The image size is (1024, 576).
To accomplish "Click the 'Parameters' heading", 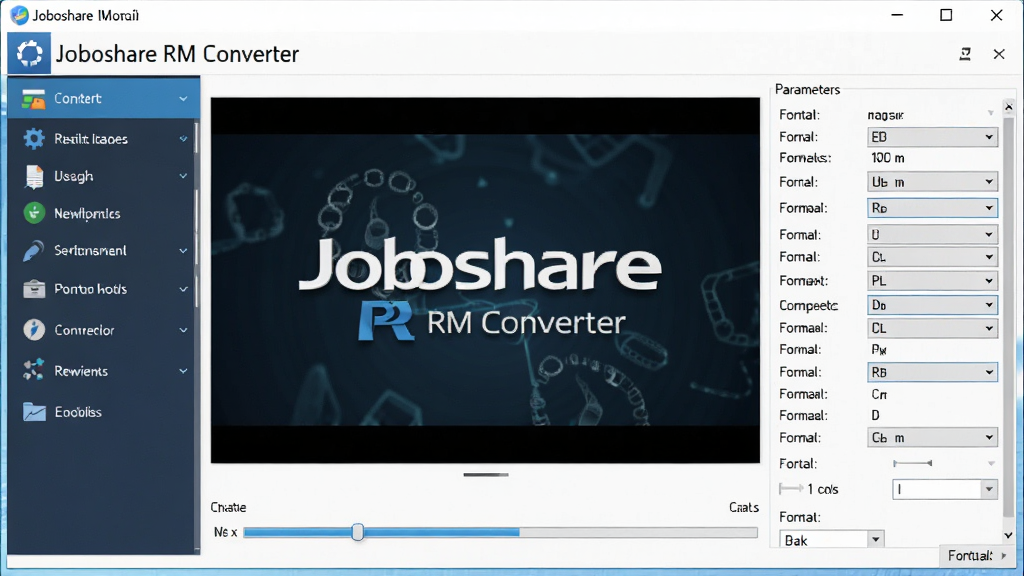I will click(x=807, y=89).
